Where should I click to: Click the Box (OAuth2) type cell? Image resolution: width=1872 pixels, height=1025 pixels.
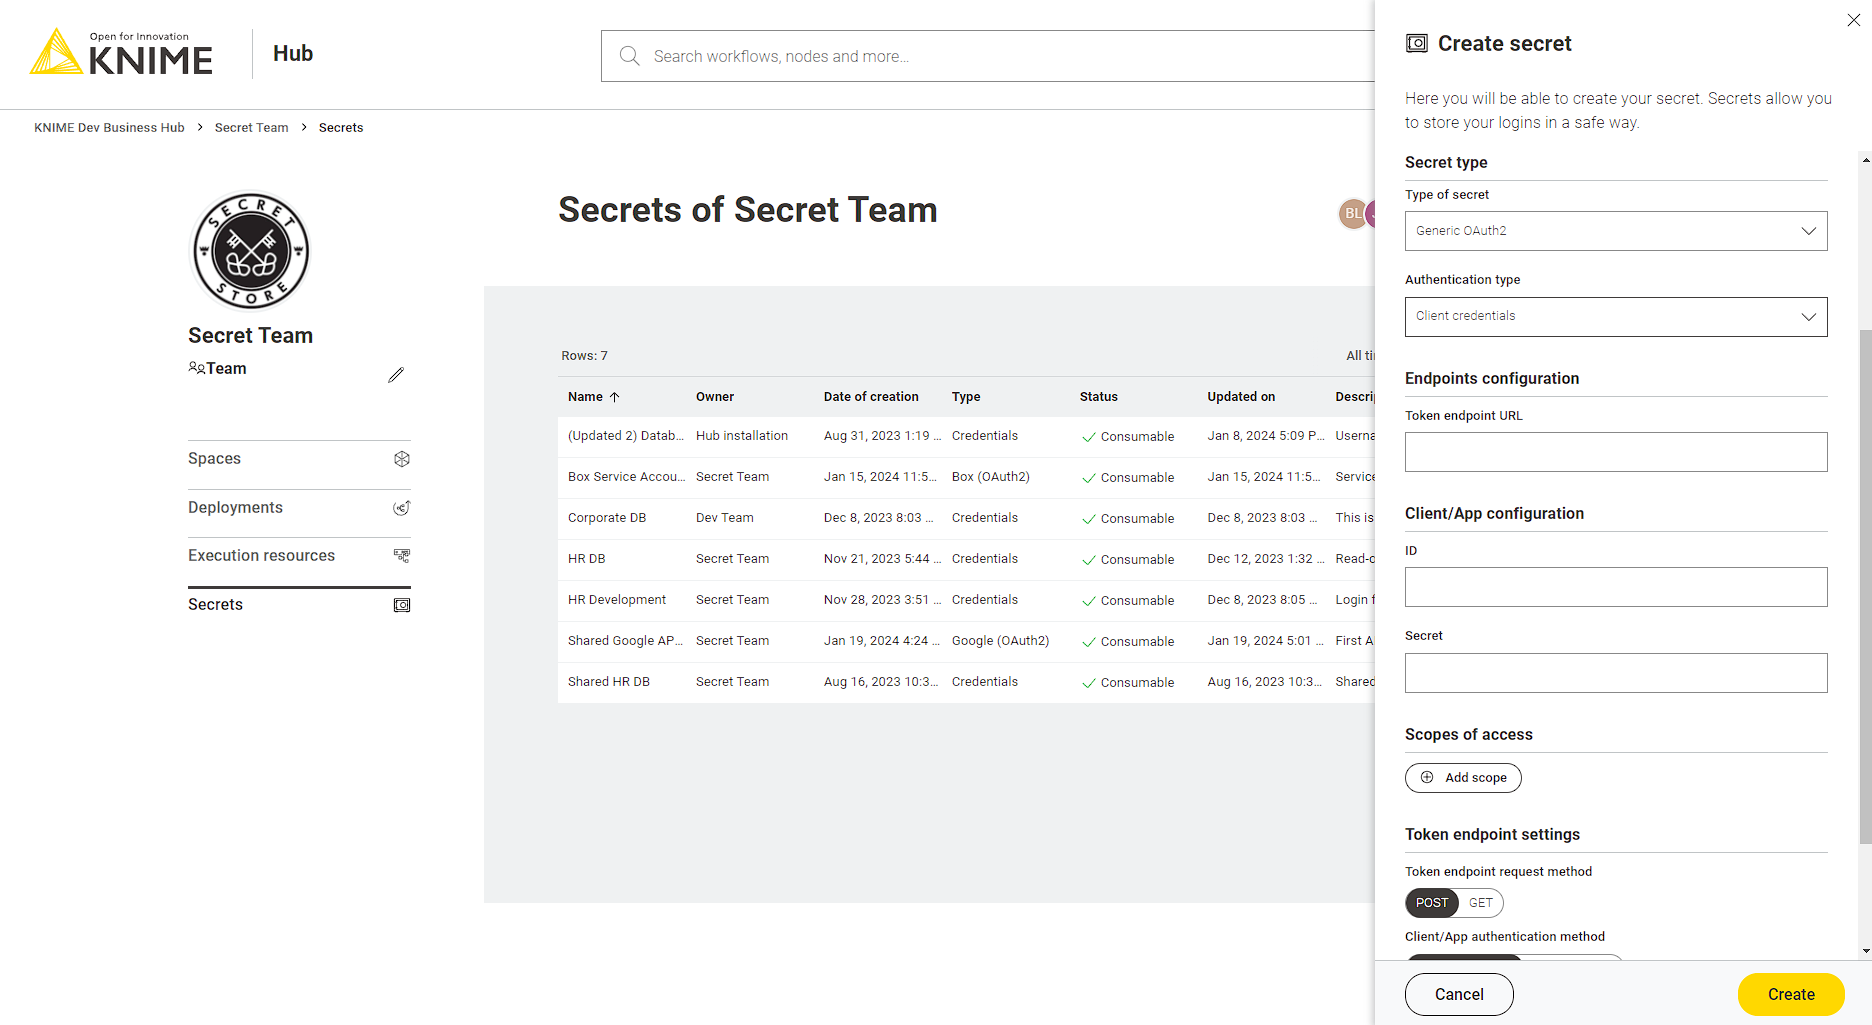point(991,477)
